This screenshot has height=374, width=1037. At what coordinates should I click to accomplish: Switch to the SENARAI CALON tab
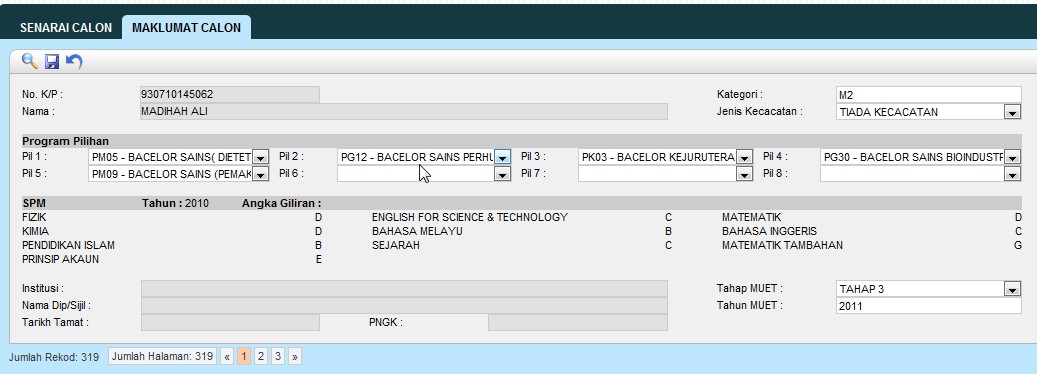(65, 28)
